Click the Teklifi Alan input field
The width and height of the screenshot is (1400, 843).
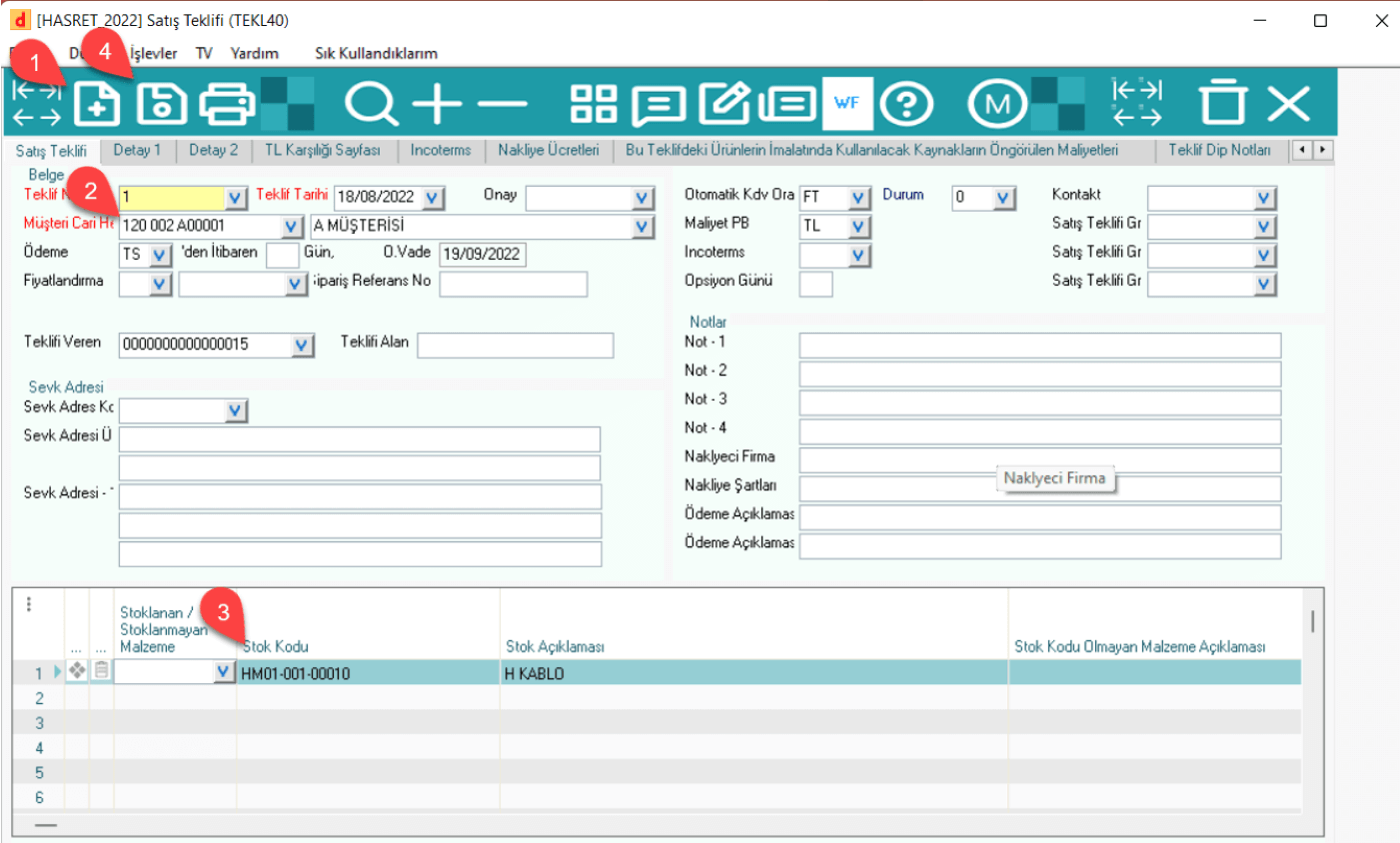click(x=515, y=345)
